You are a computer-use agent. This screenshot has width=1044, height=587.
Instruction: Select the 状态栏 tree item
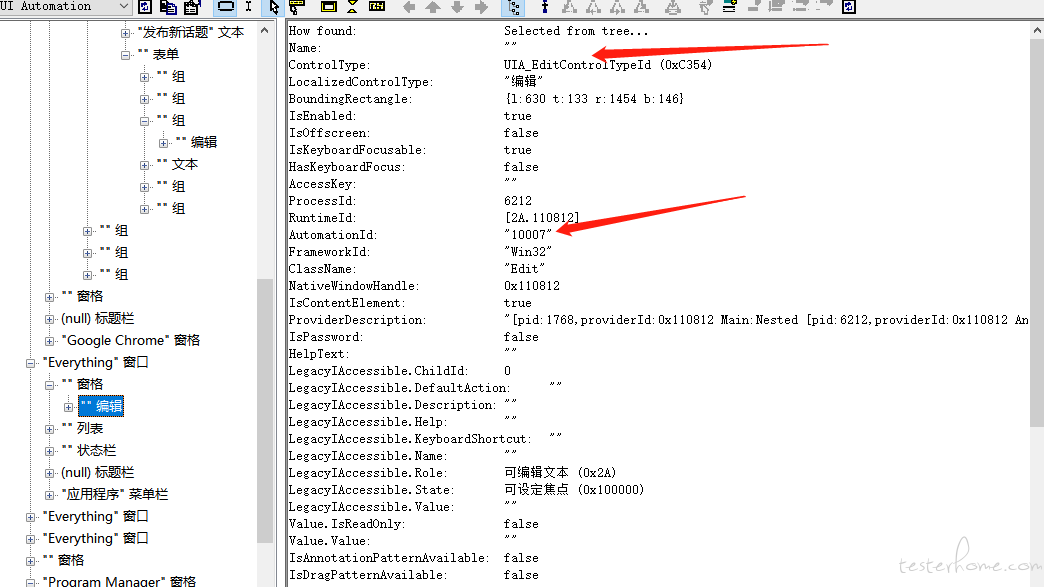[x=89, y=450]
